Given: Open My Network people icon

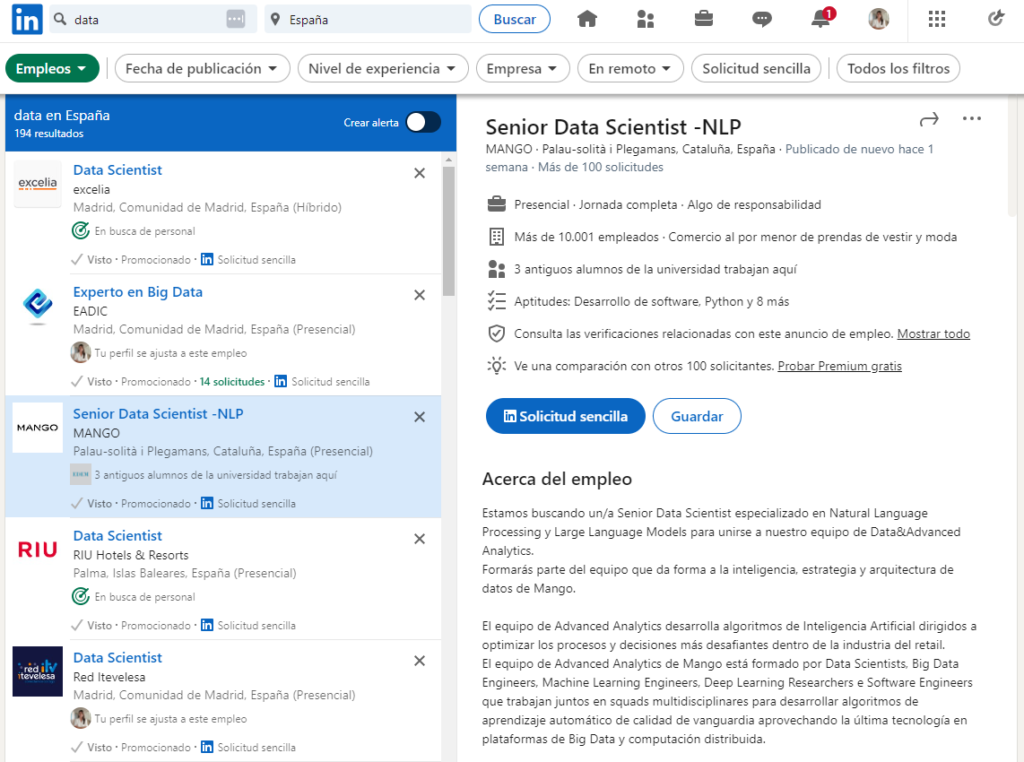Looking at the screenshot, I should point(645,19).
